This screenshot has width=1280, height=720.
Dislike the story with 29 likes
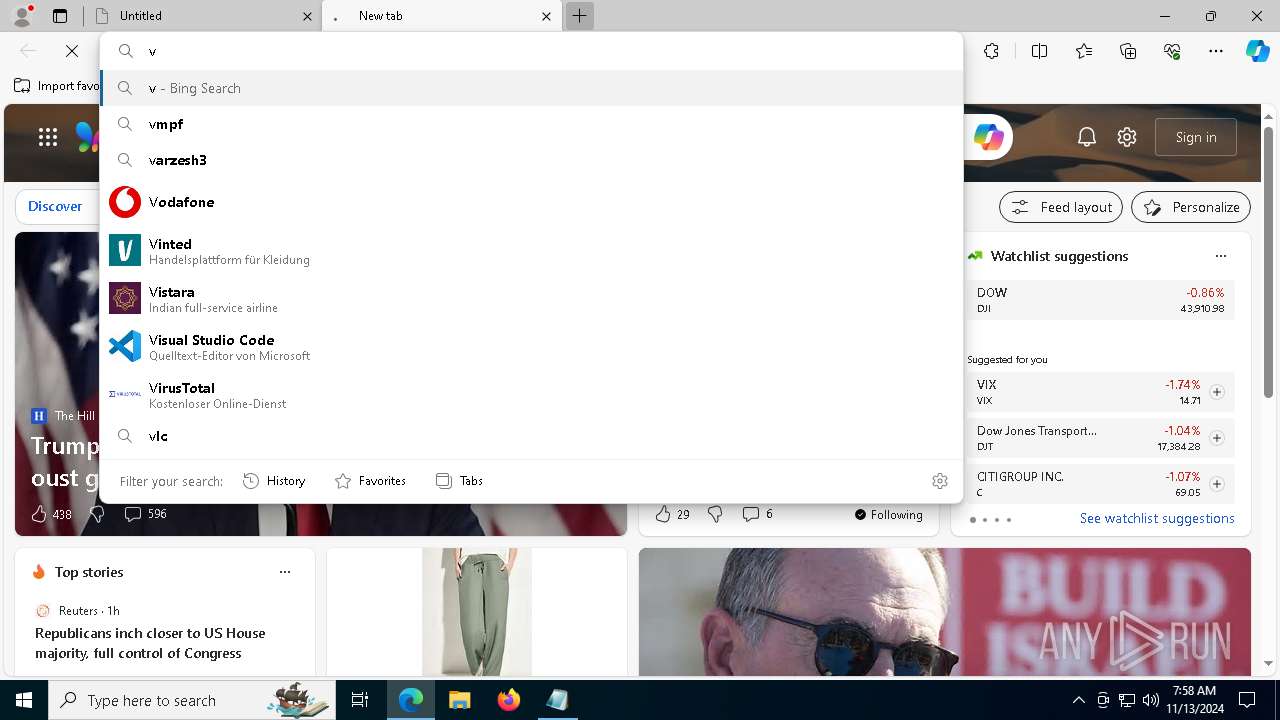coord(715,514)
